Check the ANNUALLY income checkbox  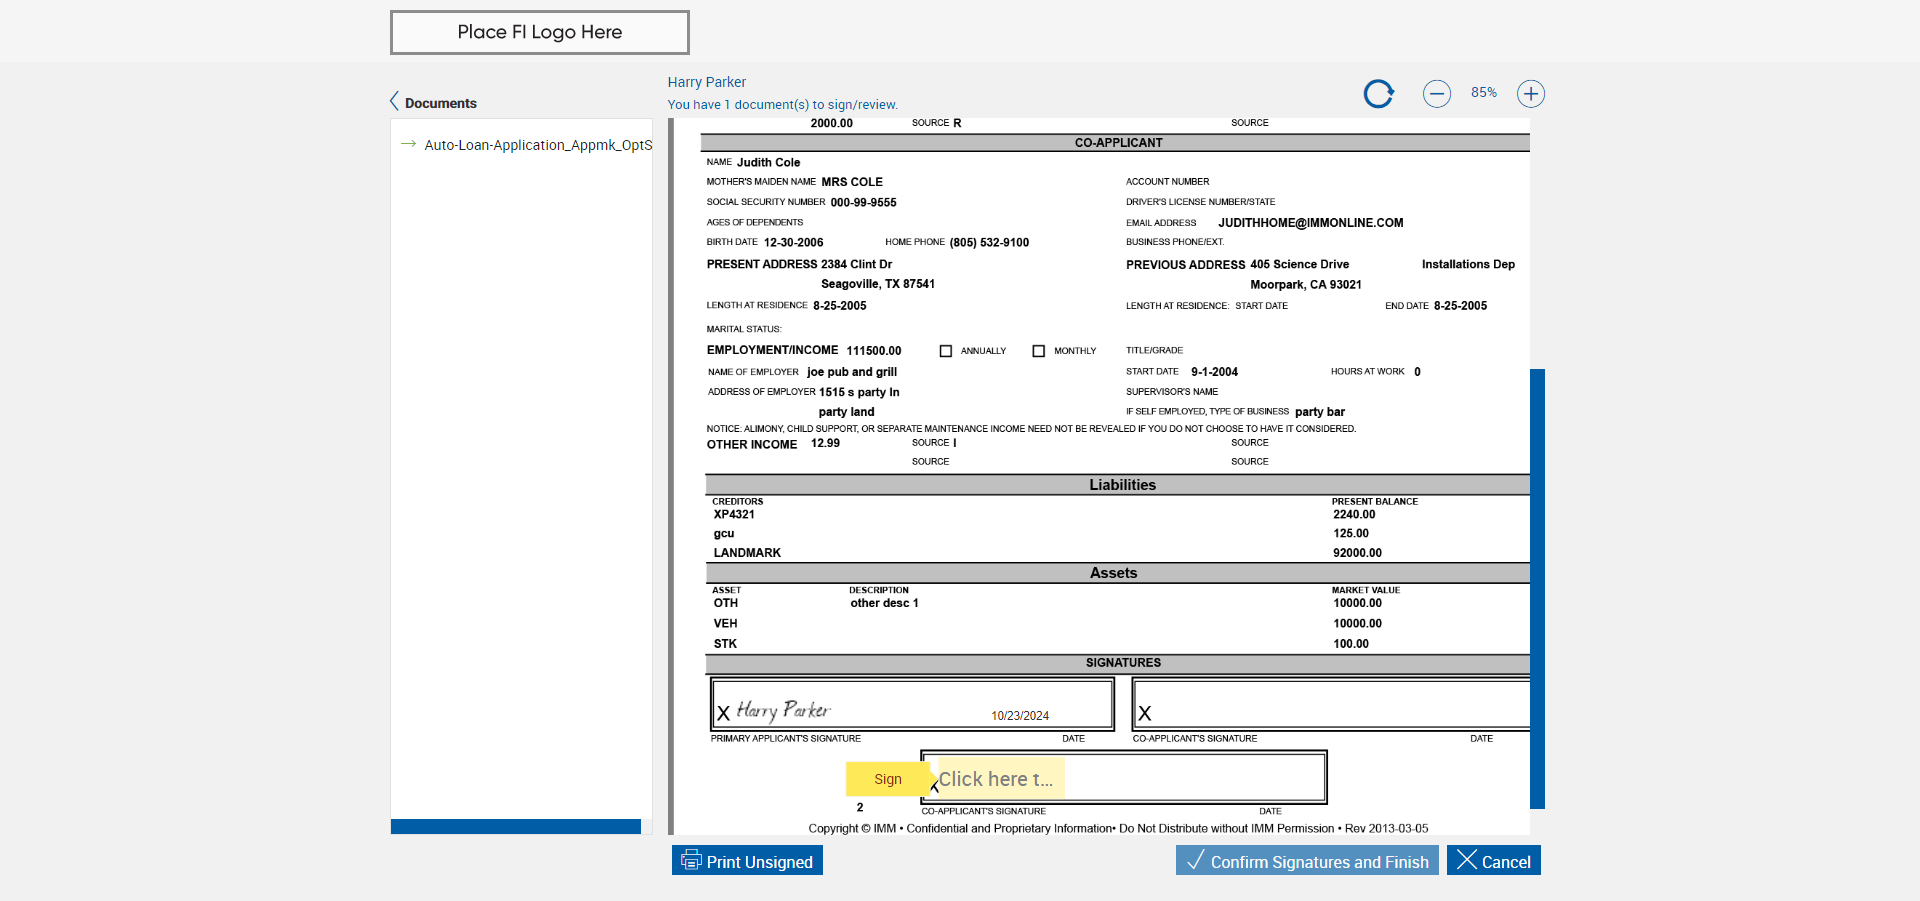click(946, 351)
